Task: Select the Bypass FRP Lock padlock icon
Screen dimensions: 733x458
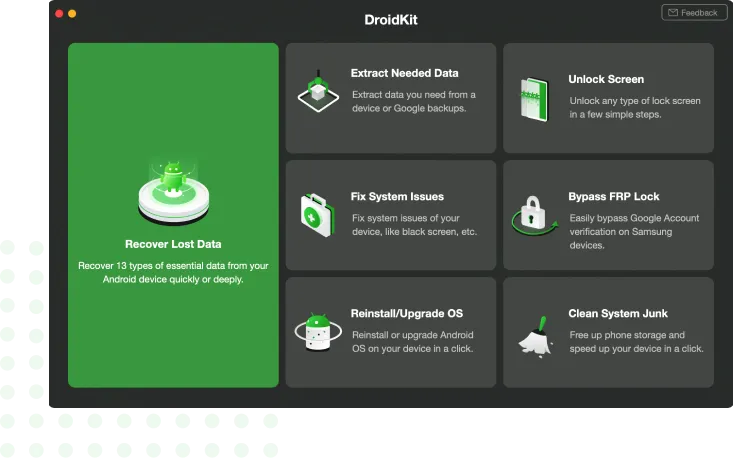Action: click(535, 215)
